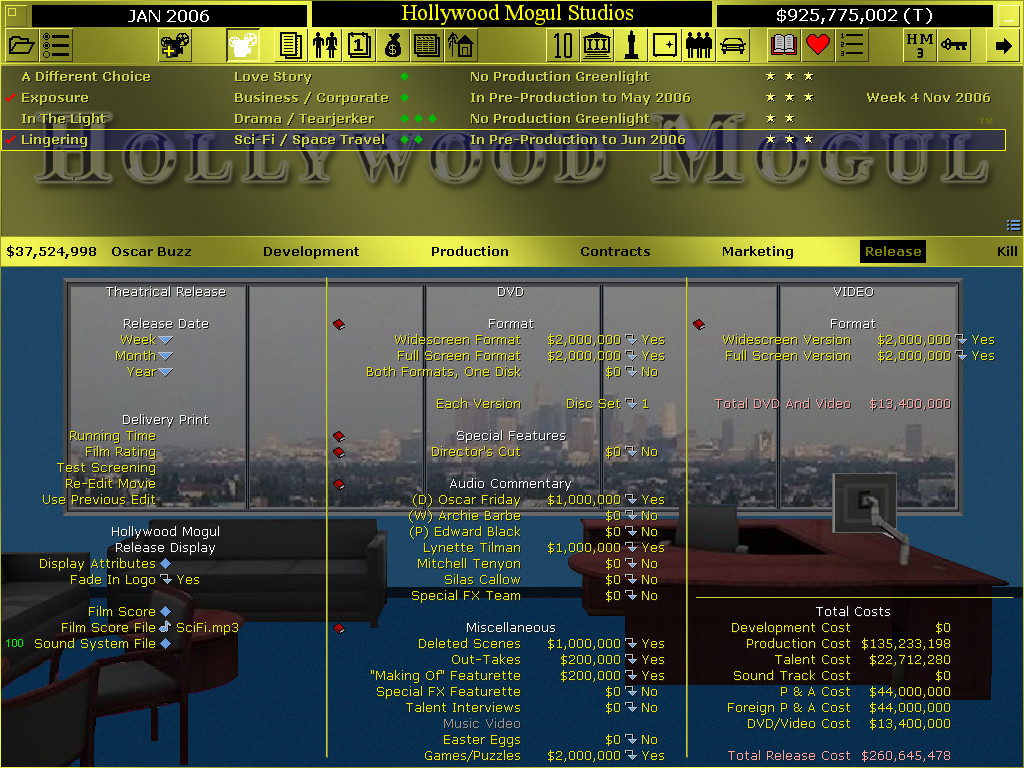Click the Film Rating link
Screen dimensions: 1024x768
(120, 452)
